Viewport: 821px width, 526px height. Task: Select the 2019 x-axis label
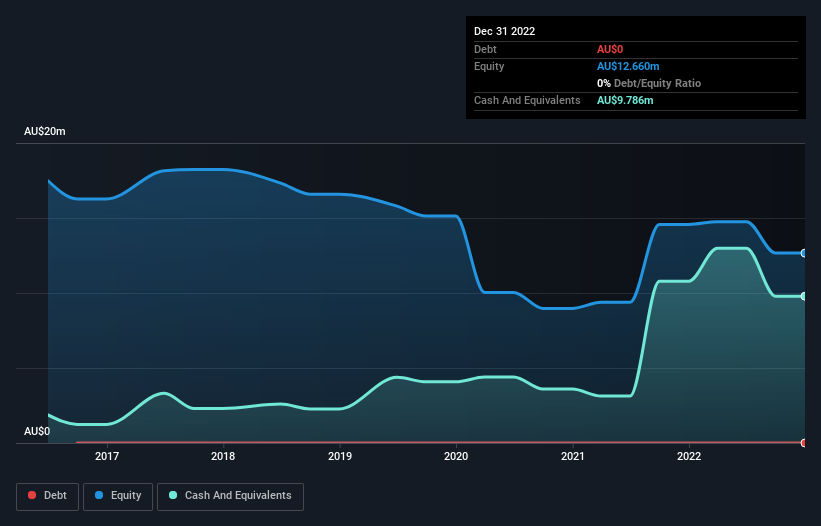click(340, 456)
